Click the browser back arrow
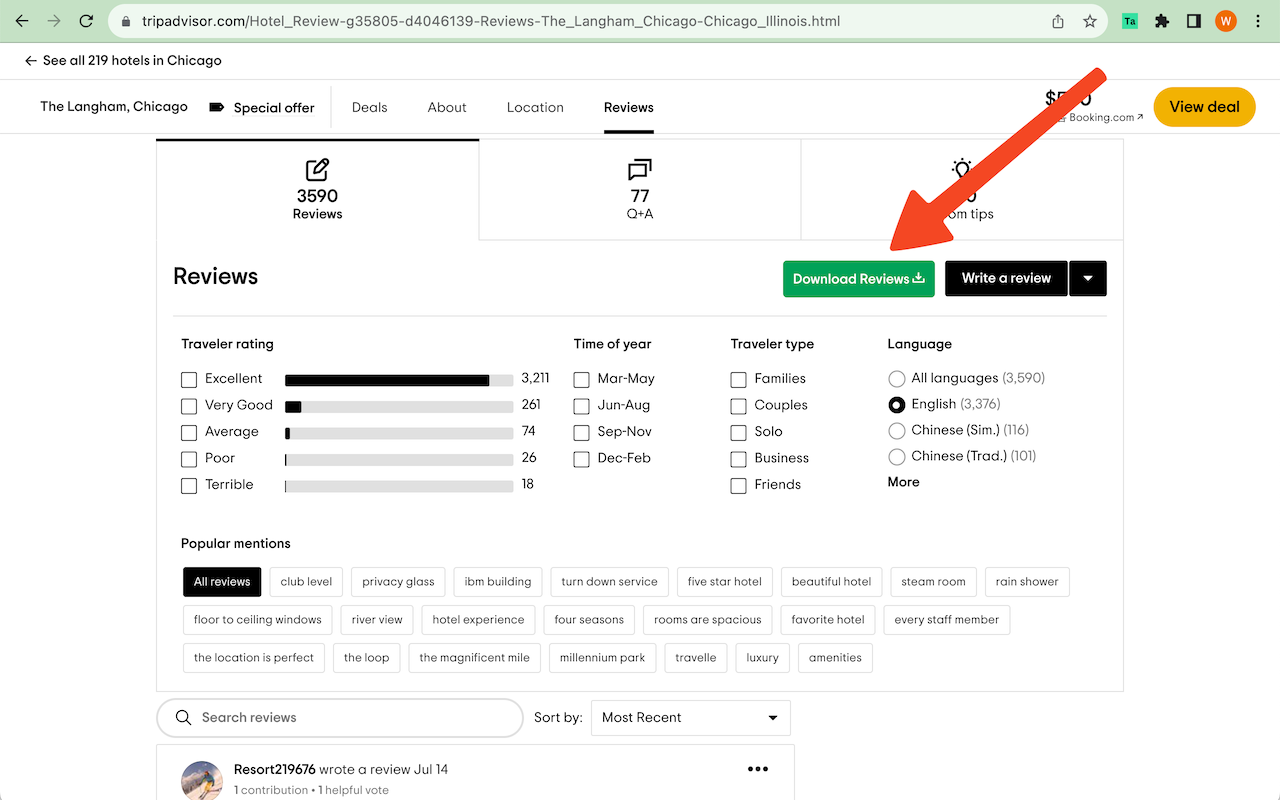Image resolution: width=1280 pixels, height=800 pixels. coord(22,21)
